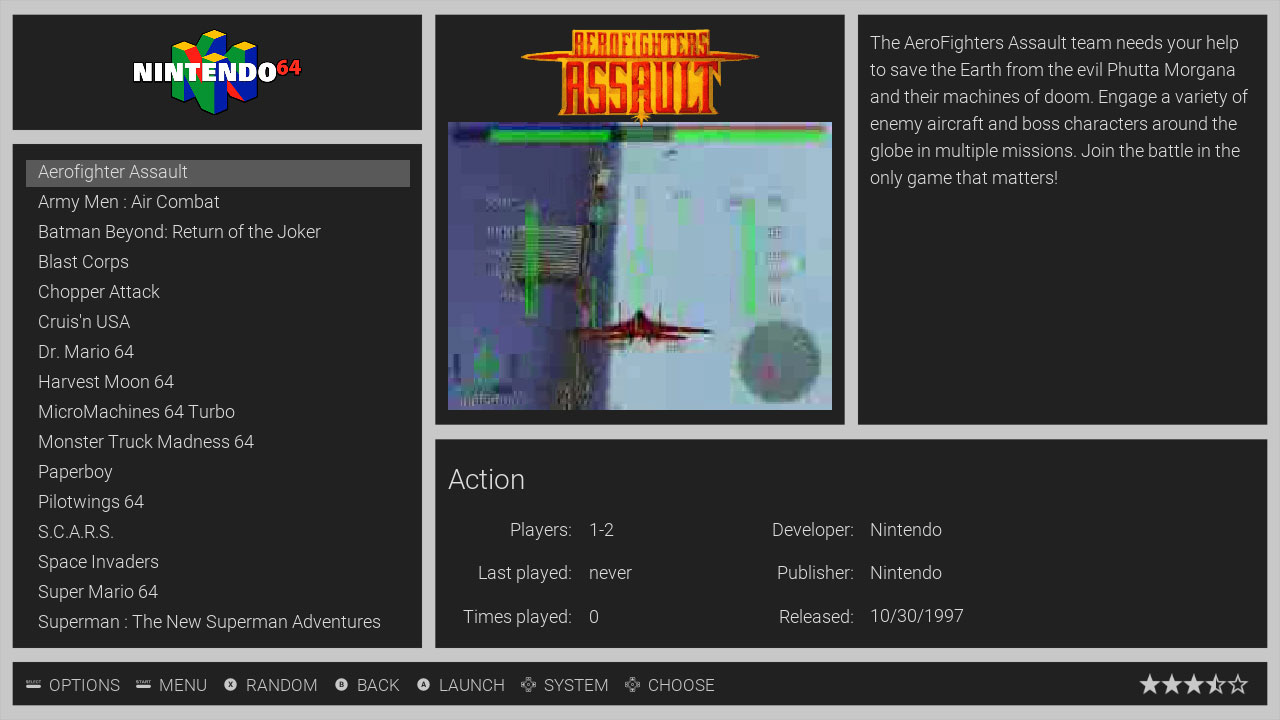The width and height of the screenshot is (1280, 720).
Task: Click the first rating star
Action: 1150,684
